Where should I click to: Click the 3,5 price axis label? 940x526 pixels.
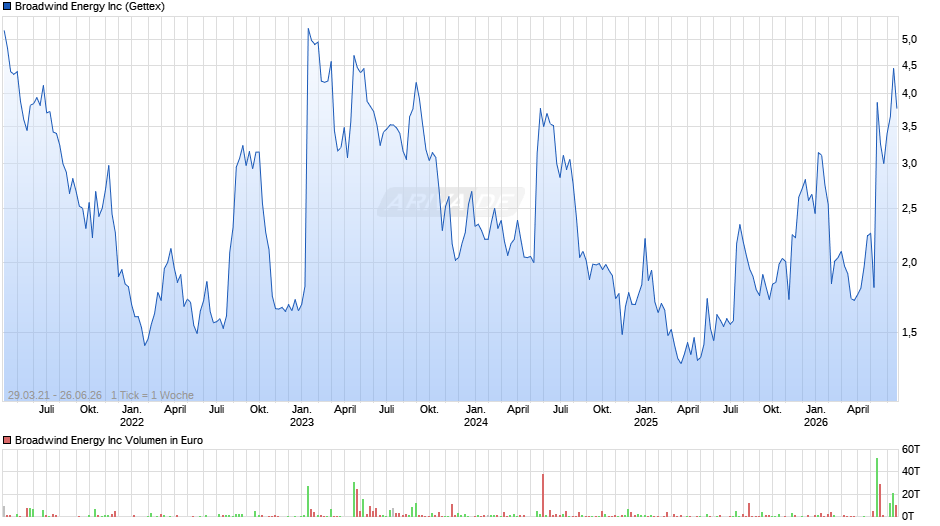click(x=909, y=127)
